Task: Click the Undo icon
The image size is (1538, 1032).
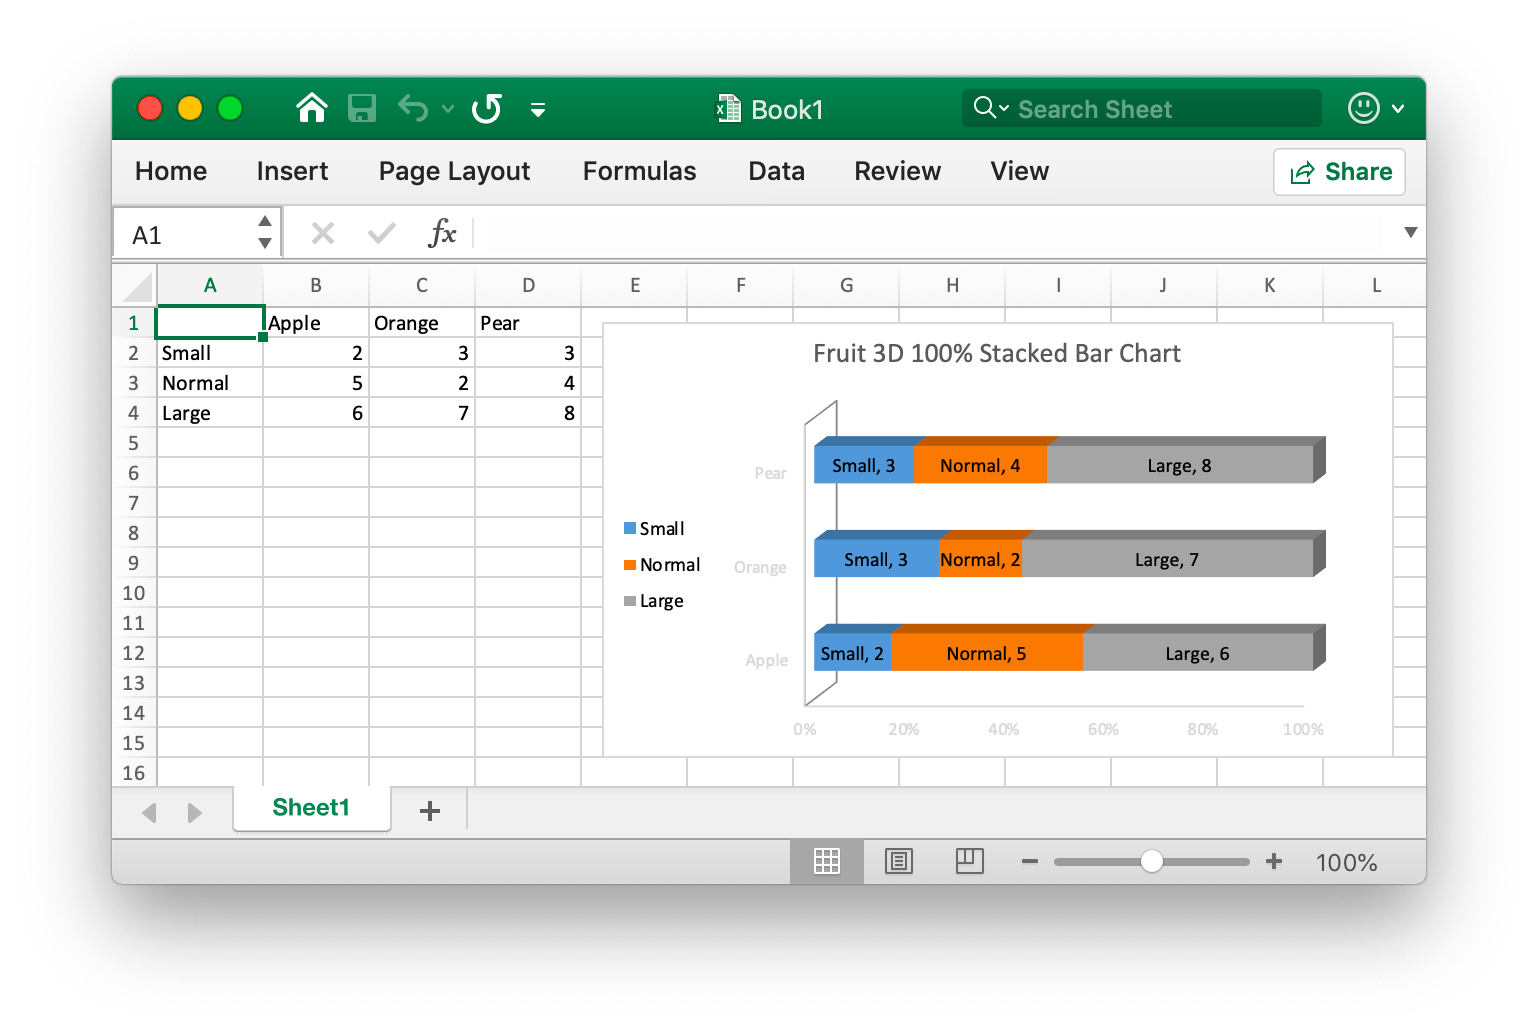Action: 412,108
